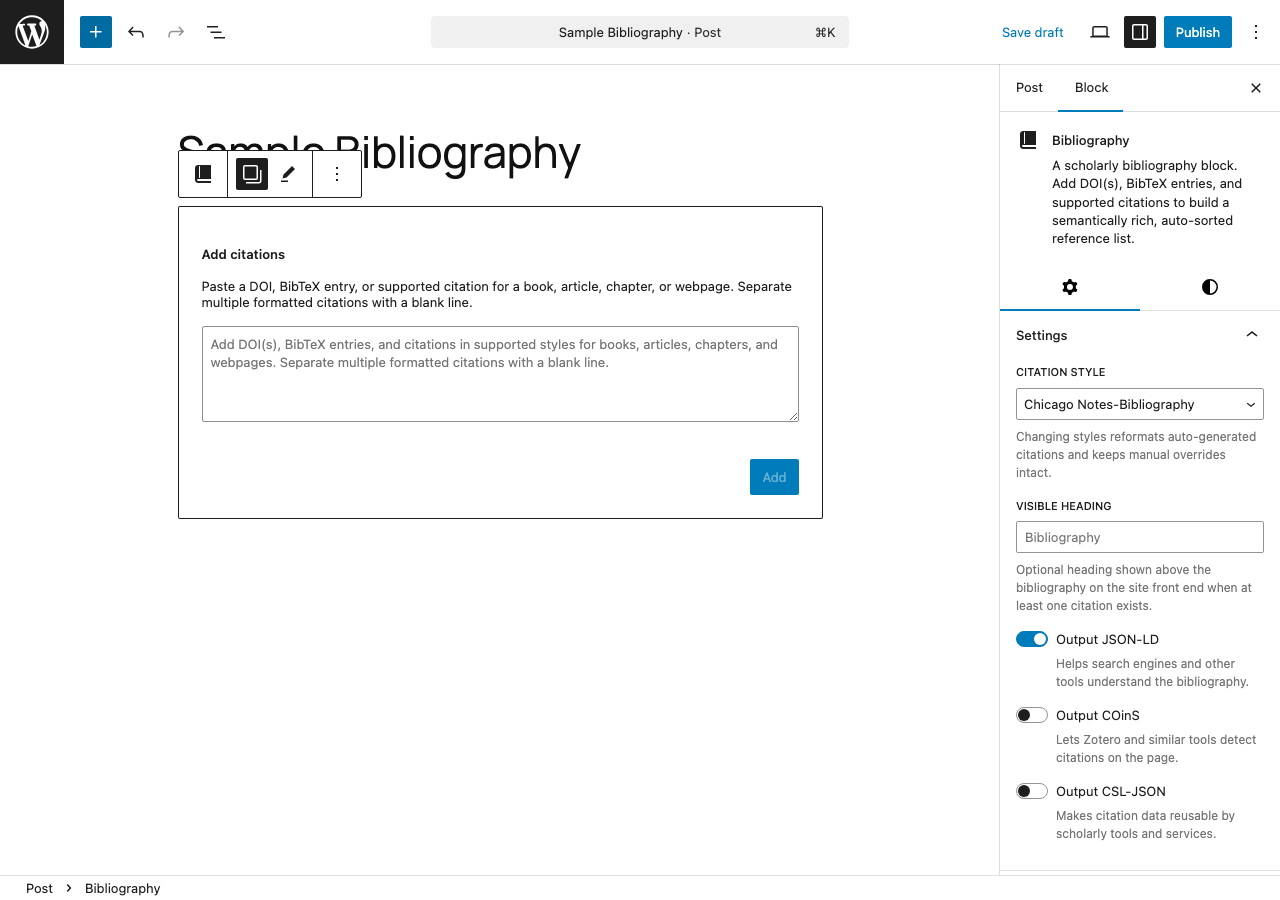Viewport: 1280px width, 900px height.
Task: Click the desktop preview laptop icon
Action: [x=1099, y=32]
